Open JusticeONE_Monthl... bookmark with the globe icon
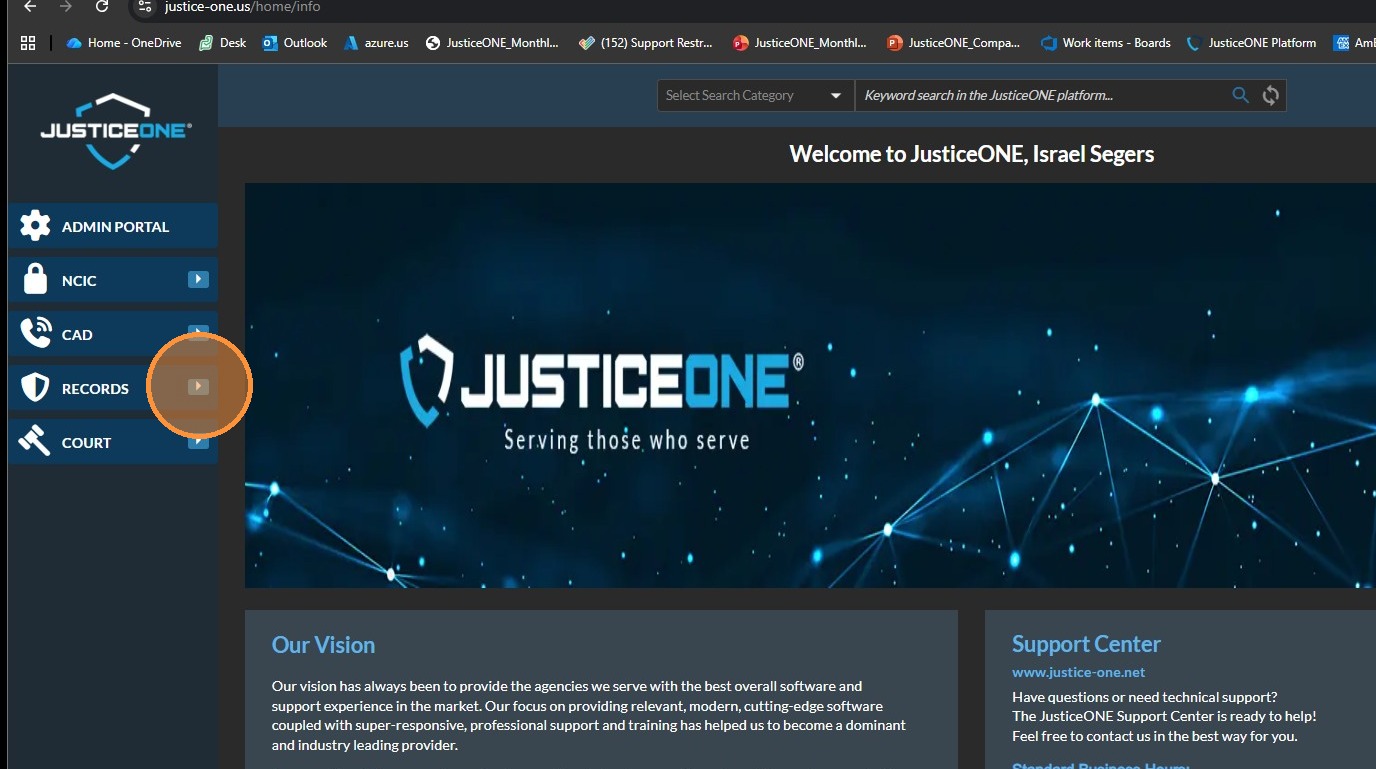1376x769 pixels. [x=492, y=43]
